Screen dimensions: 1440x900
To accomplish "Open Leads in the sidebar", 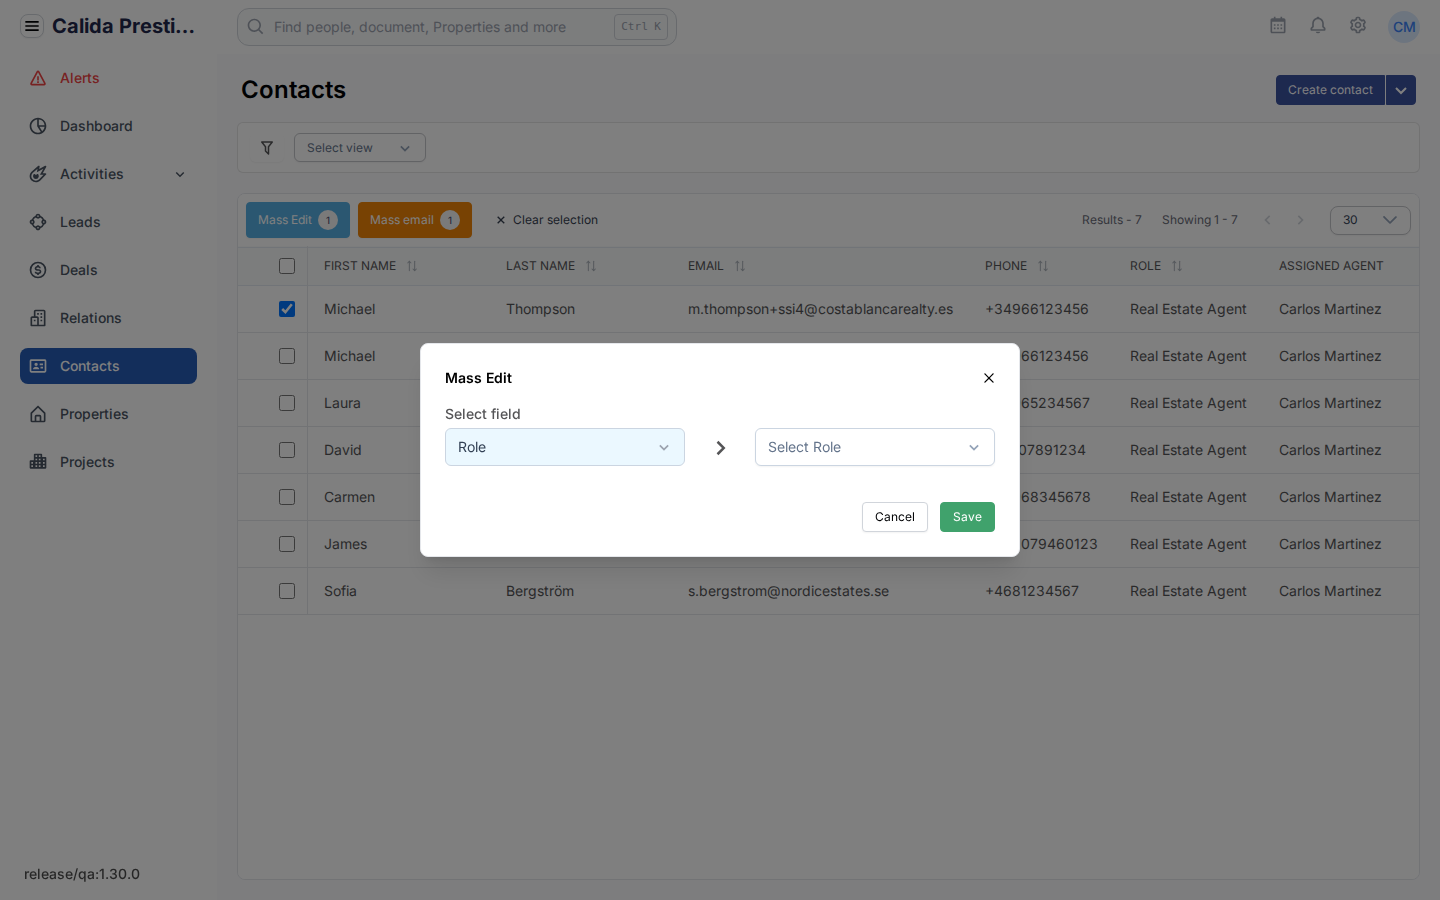I will pyautogui.click(x=108, y=222).
